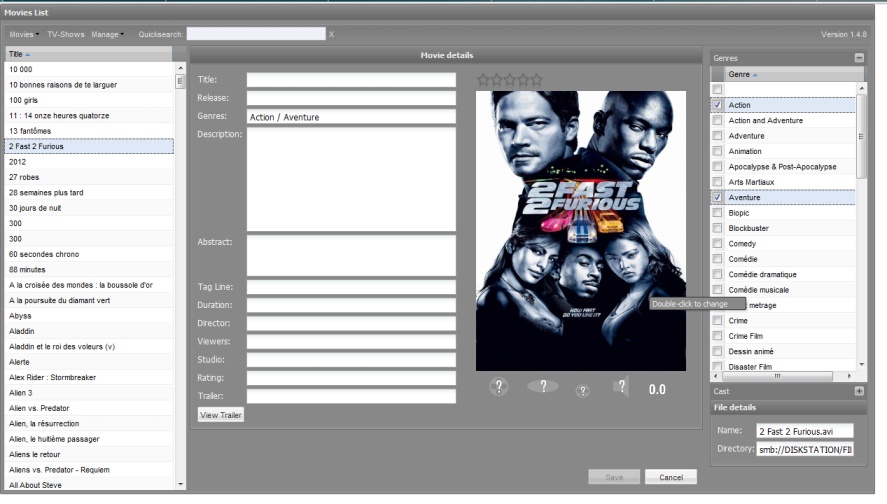
Task: Click the Cancel button
Action: pyautogui.click(x=671, y=477)
